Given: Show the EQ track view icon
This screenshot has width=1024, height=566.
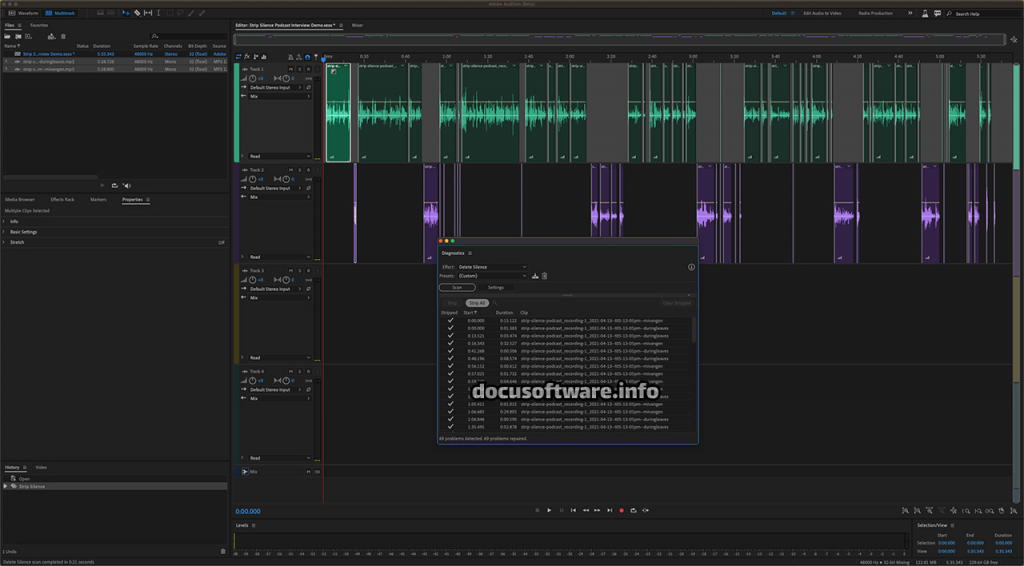Looking at the screenshot, I should [x=264, y=57].
